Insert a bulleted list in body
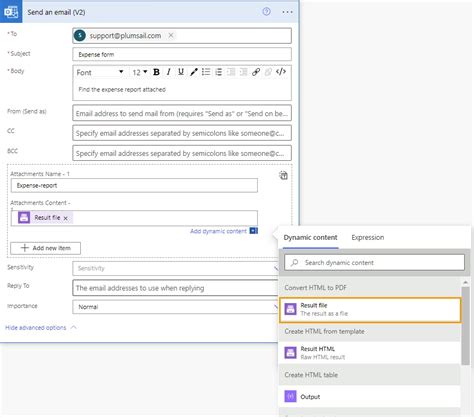The image size is (474, 417). (206, 72)
